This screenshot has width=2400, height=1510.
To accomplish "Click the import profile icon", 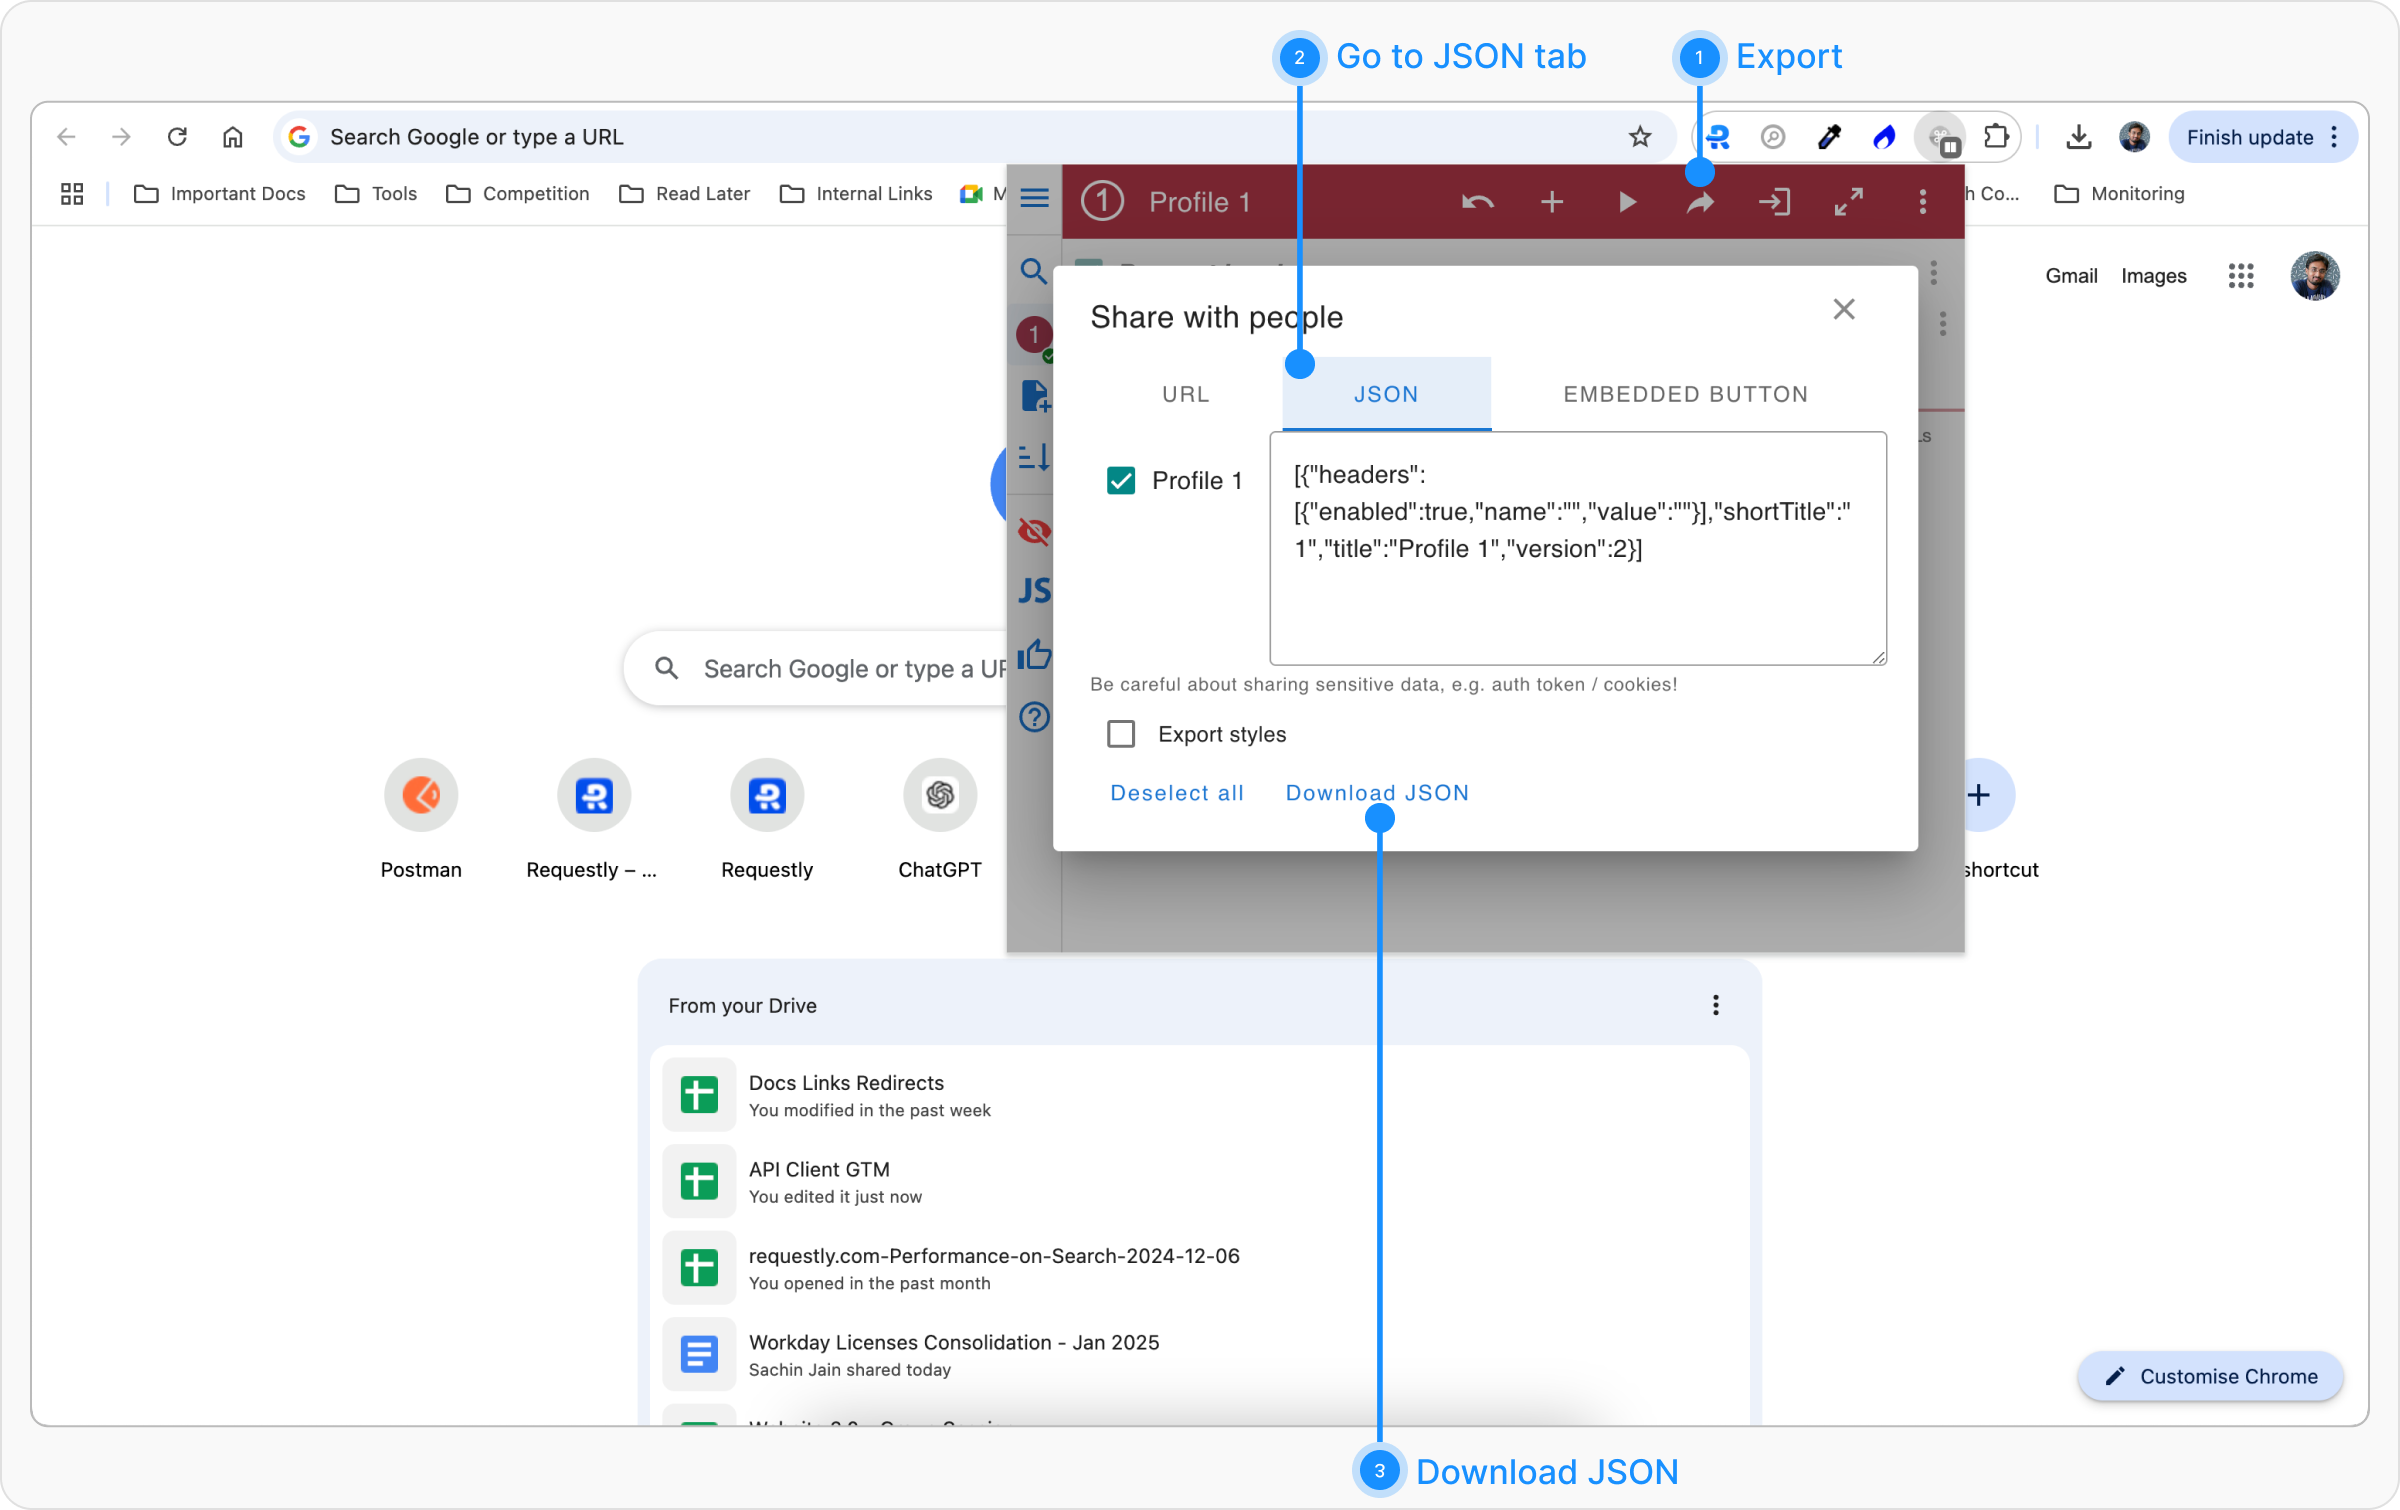I will pyautogui.click(x=1774, y=202).
